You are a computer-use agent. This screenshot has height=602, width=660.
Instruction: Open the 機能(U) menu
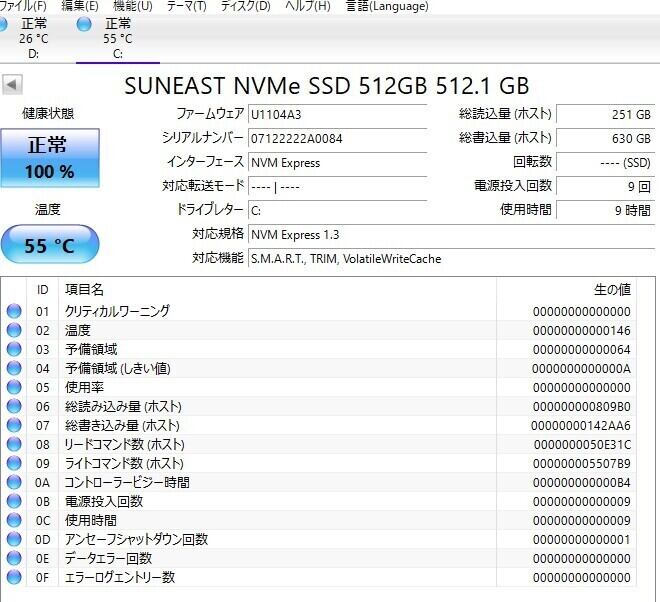(133, 6)
